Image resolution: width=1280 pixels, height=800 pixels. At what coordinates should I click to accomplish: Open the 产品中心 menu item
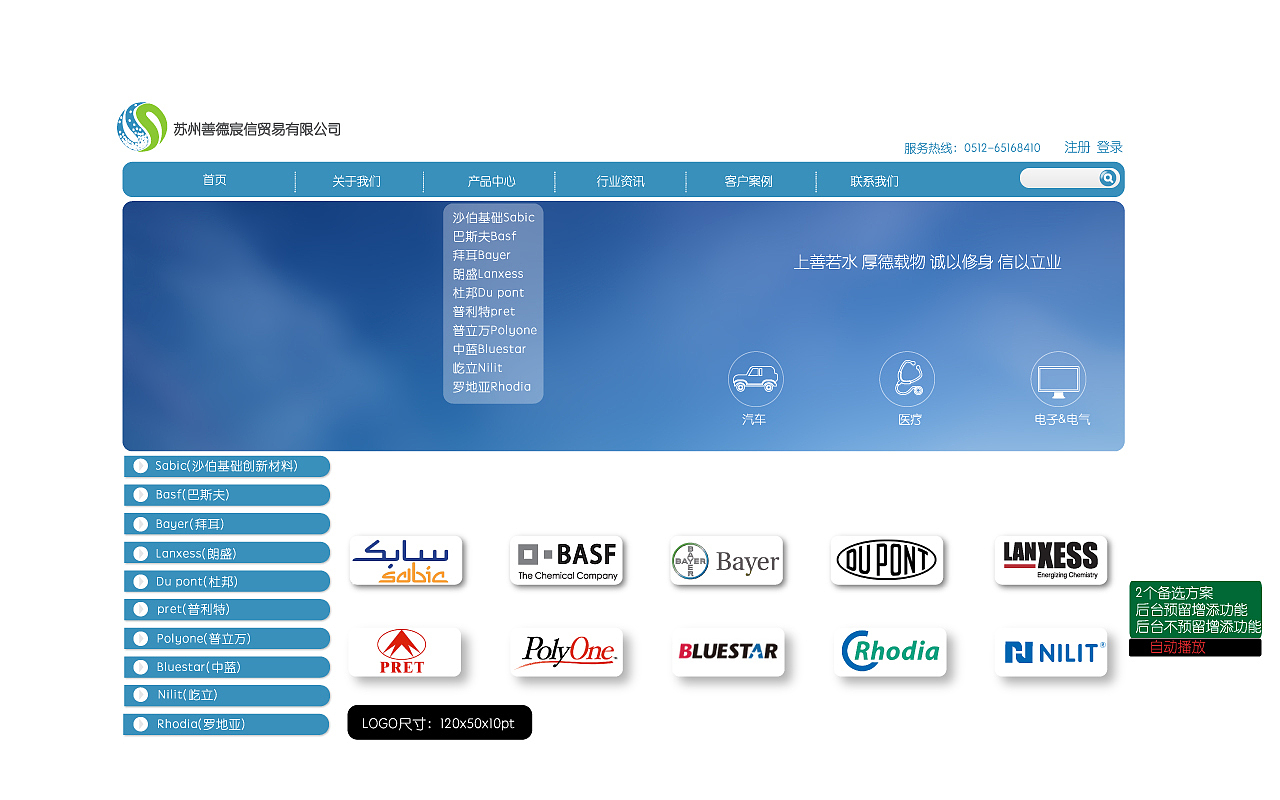[x=491, y=181]
